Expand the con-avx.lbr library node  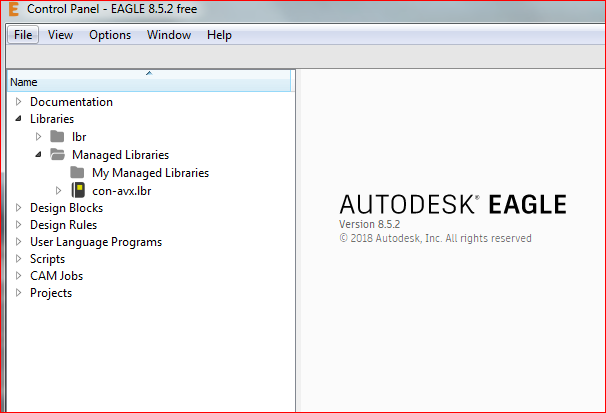pyautogui.click(x=58, y=190)
